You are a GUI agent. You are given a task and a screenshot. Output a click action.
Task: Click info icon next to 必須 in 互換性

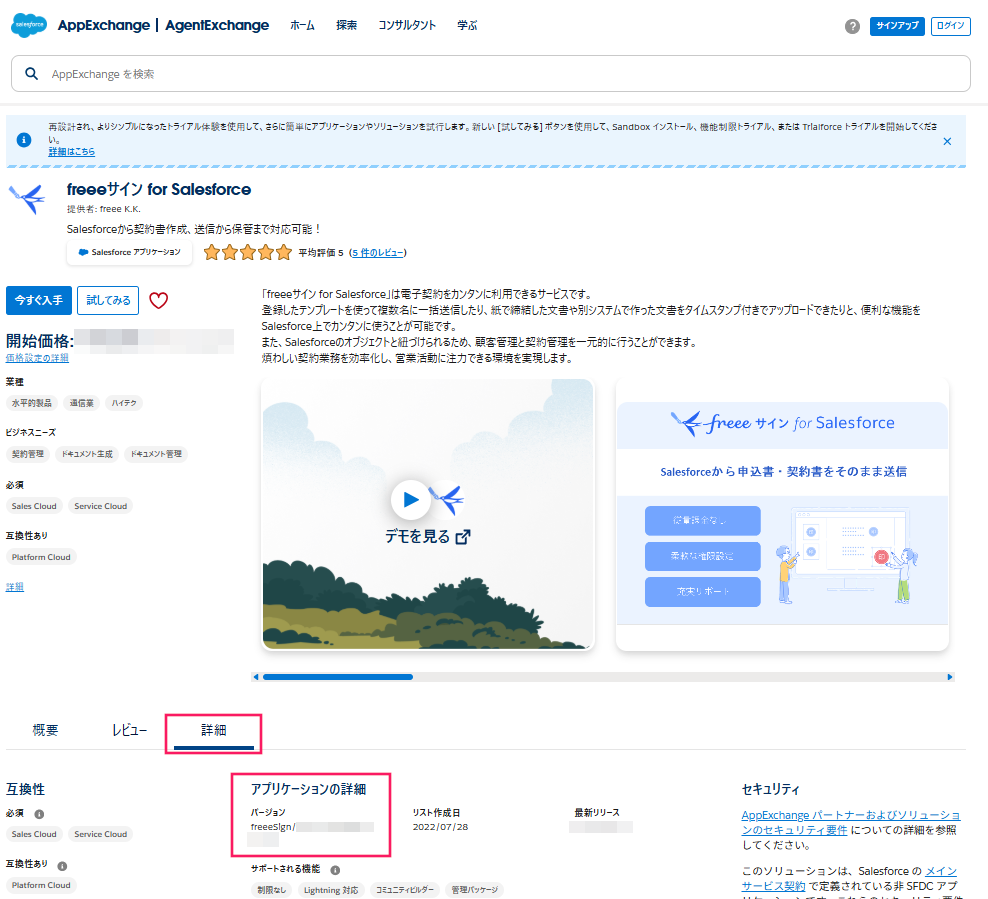tap(39, 814)
